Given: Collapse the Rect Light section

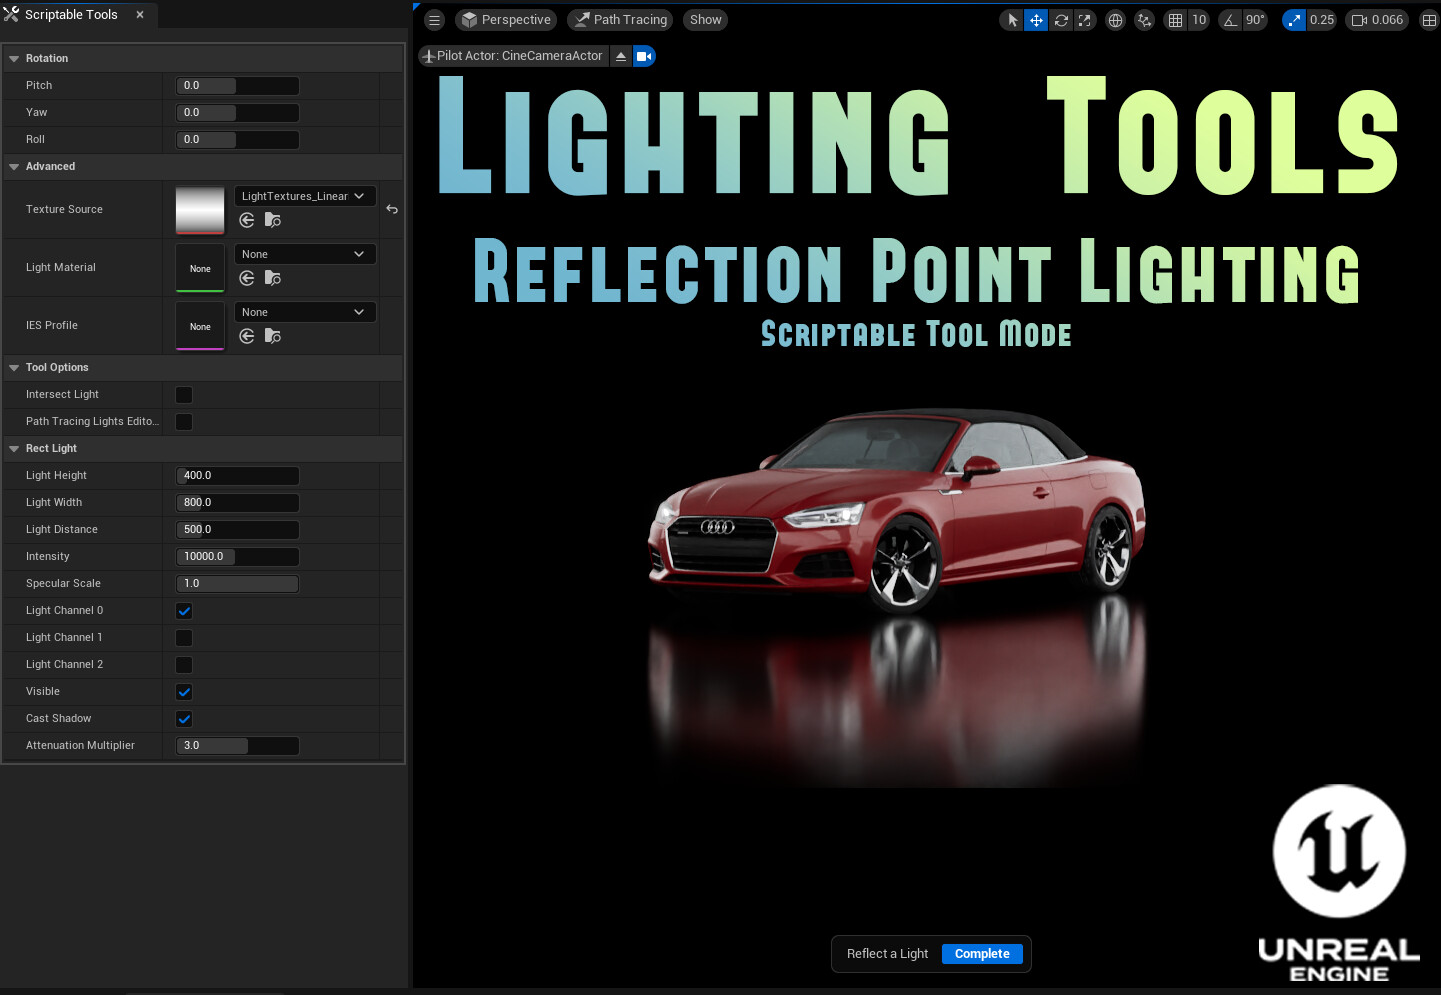Looking at the screenshot, I should [14, 449].
